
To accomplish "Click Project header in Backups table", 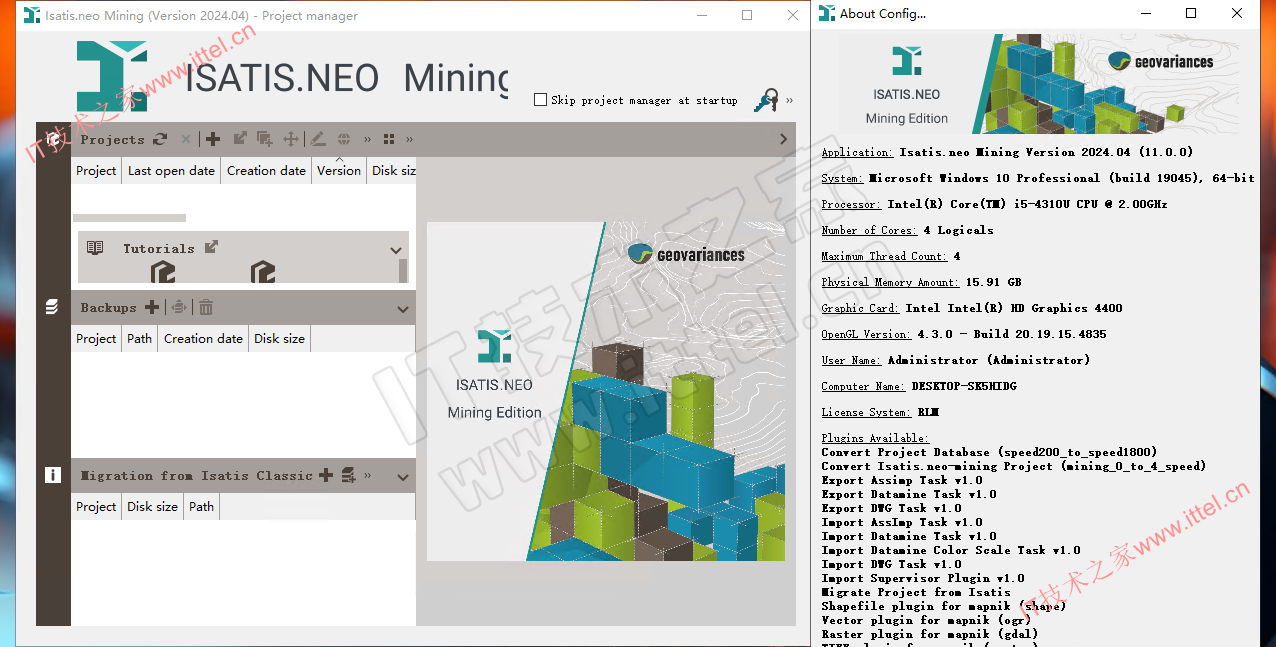I will (x=96, y=338).
